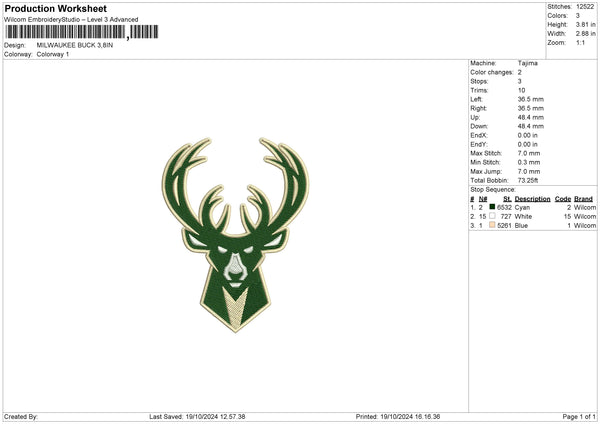Click the 'Up:' measurement label
This screenshot has width=600, height=424.
475,117
